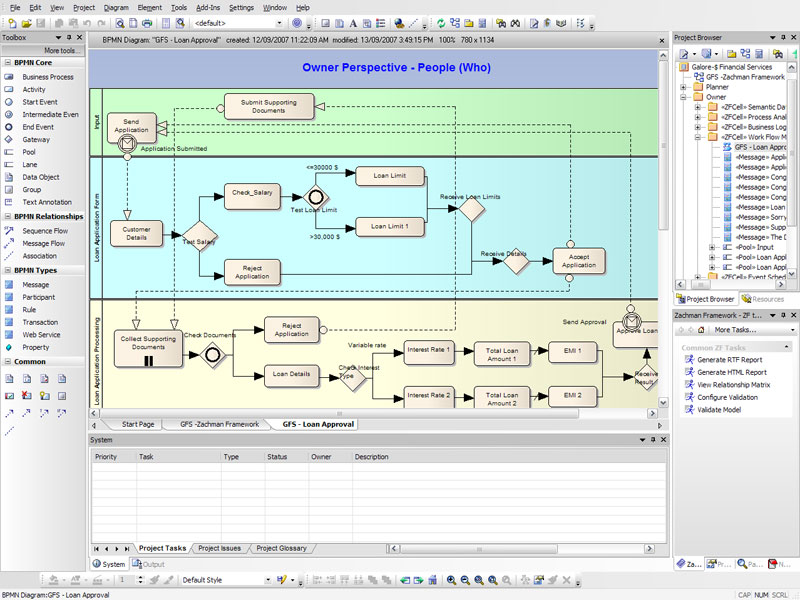Click the Message Flow relationship tool
The image size is (800, 600).
coord(43,243)
